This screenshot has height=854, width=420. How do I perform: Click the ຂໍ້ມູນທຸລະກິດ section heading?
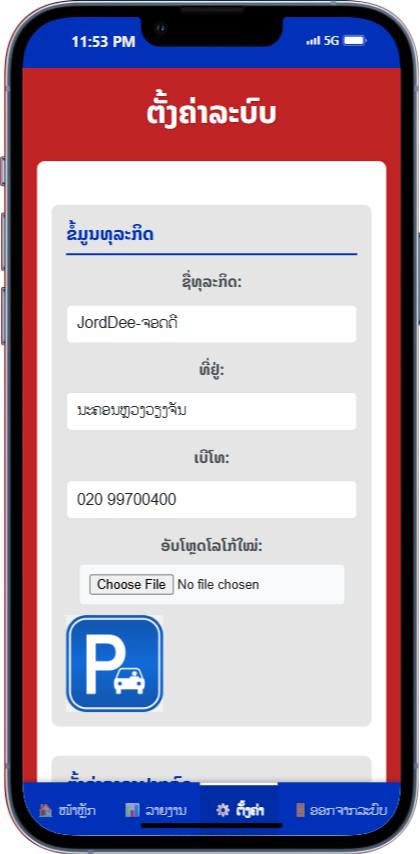click(x=109, y=235)
